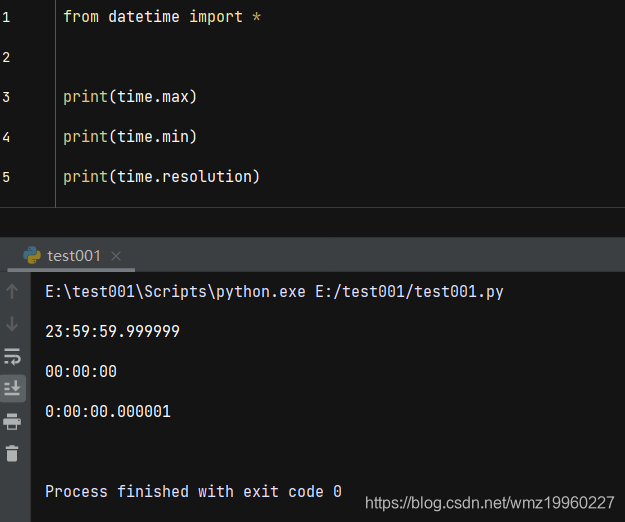This screenshot has width=625, height=522.
Task: Click line number 2 in gutter
Action: pyautogui.click(x=6, y=57)
